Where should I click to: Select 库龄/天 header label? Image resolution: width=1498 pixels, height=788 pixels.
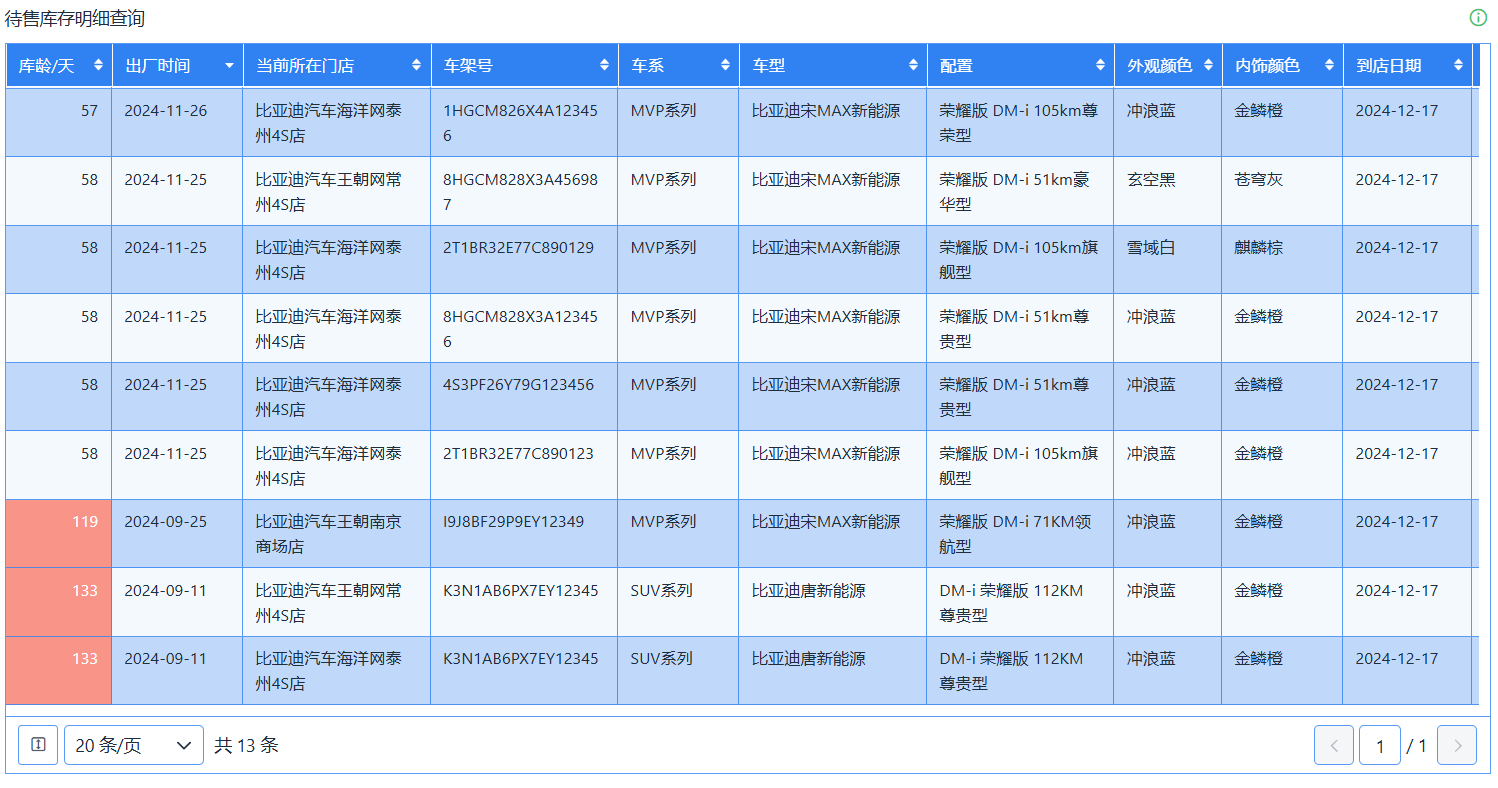click(47, 65)
